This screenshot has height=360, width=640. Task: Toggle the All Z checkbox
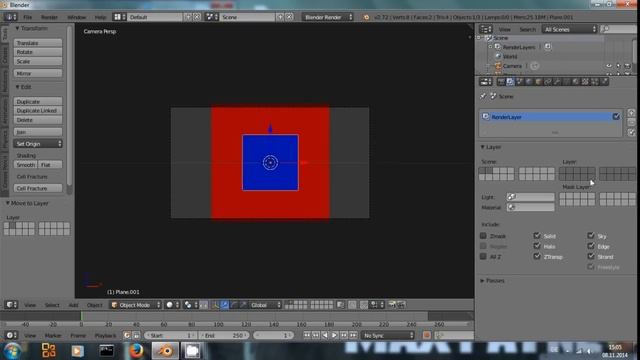(x=483, y=256)
